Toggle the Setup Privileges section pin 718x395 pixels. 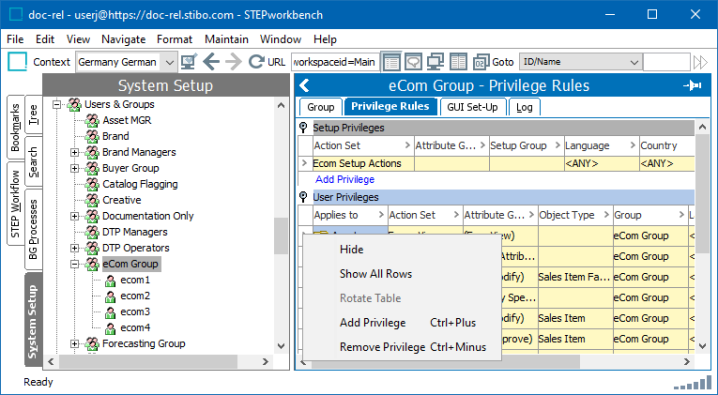(303, 128)
